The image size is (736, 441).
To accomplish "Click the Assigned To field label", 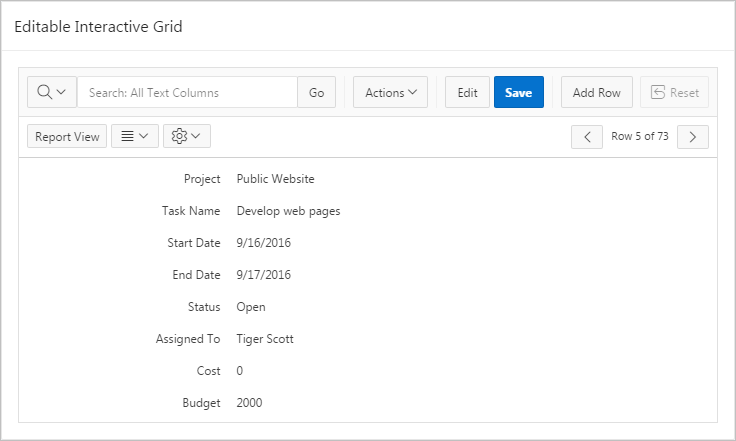I will tap(188, 339).
